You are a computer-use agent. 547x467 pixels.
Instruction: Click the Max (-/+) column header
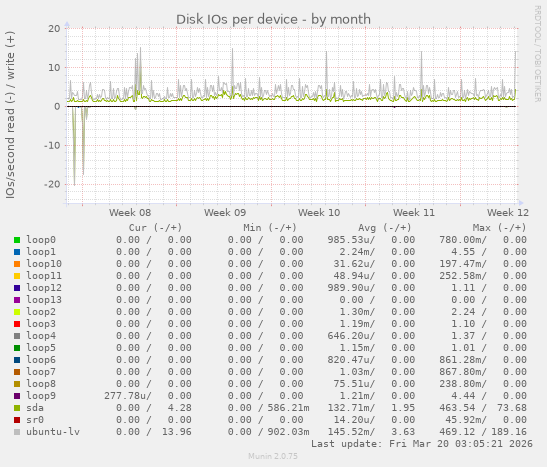(x=499, y=228)
